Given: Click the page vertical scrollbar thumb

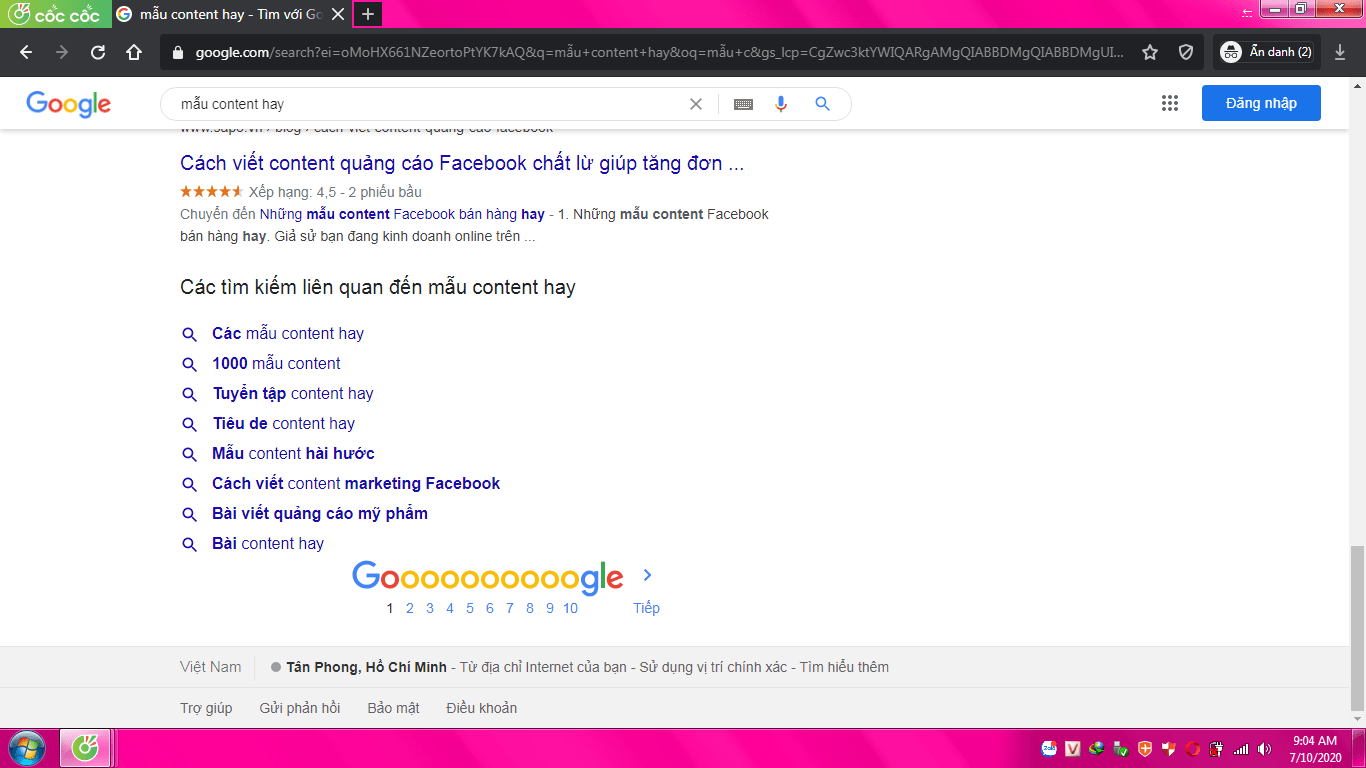Looking at the screenshot, I should [x=1357, y=628].
